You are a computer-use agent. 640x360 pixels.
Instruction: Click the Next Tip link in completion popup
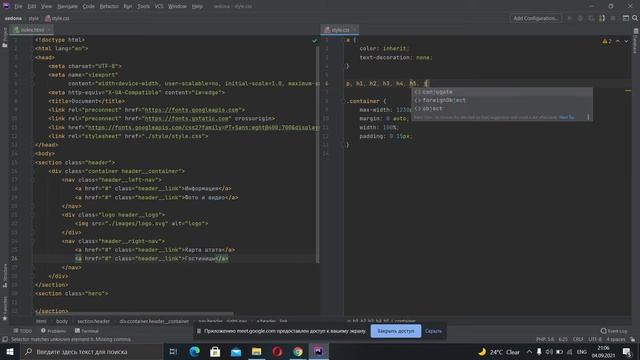[567, 118]
